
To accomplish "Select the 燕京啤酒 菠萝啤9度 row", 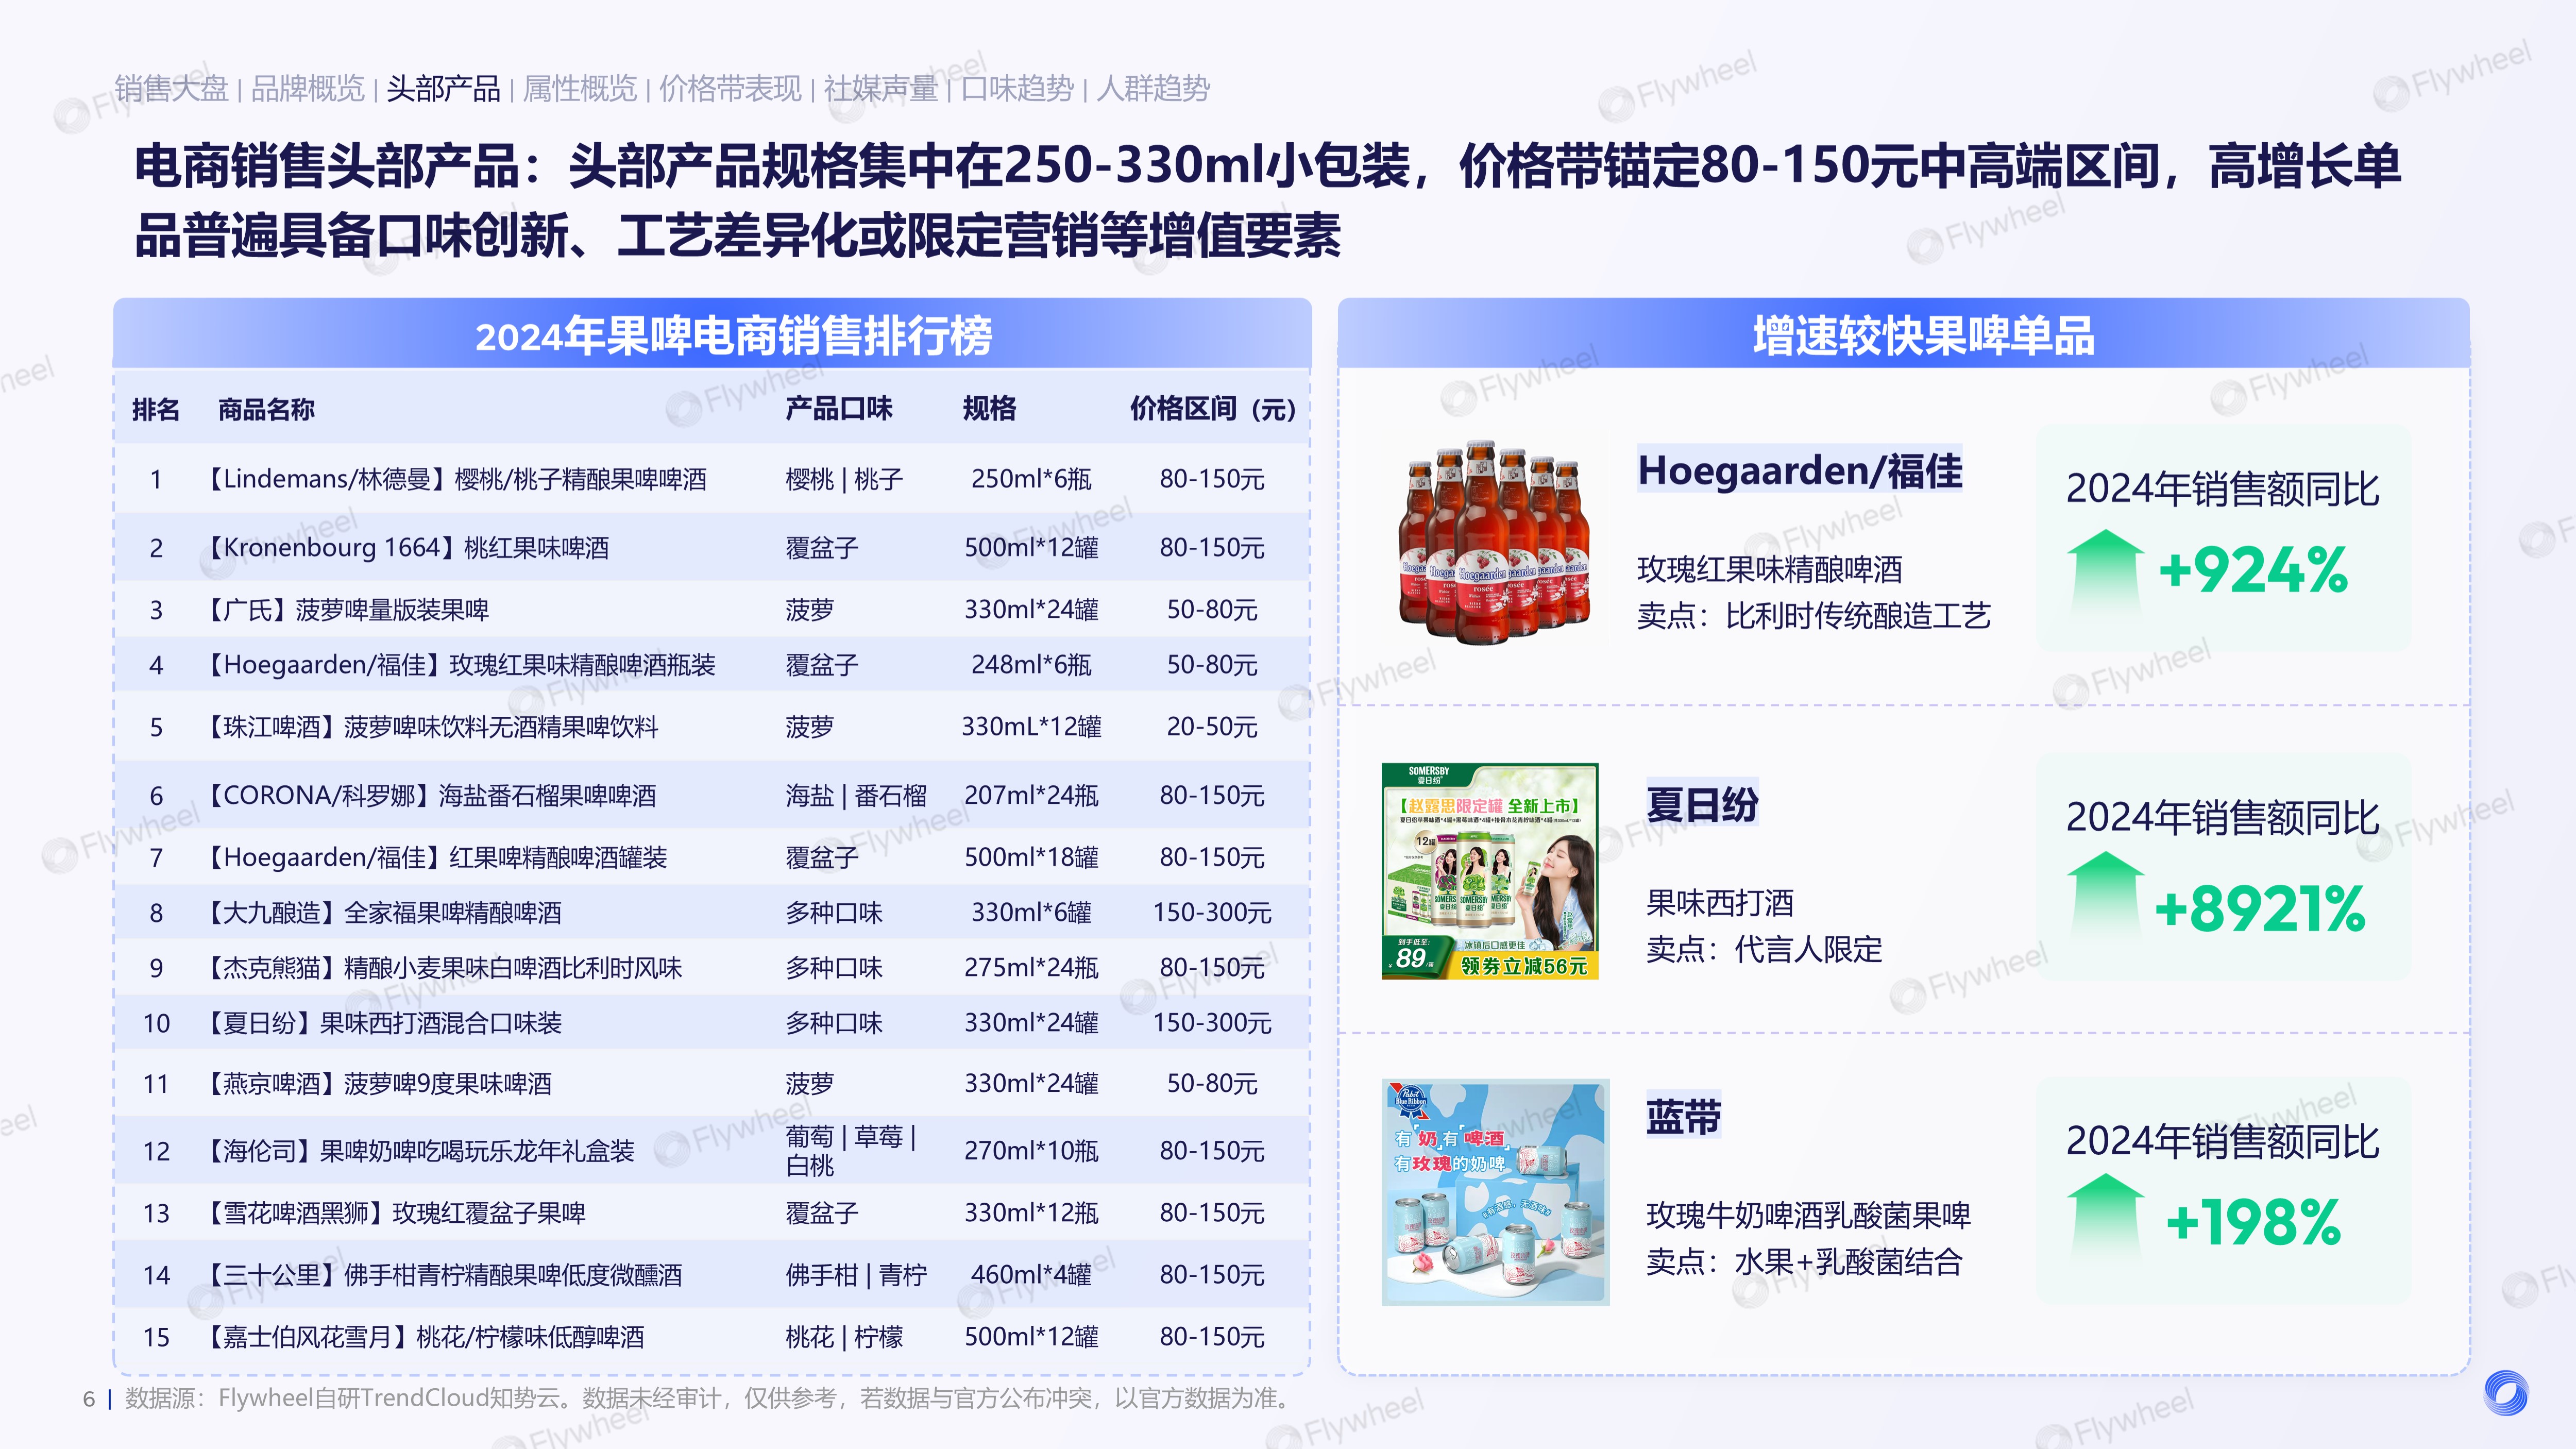I will pyautogui.click(x=712, y=1084).
